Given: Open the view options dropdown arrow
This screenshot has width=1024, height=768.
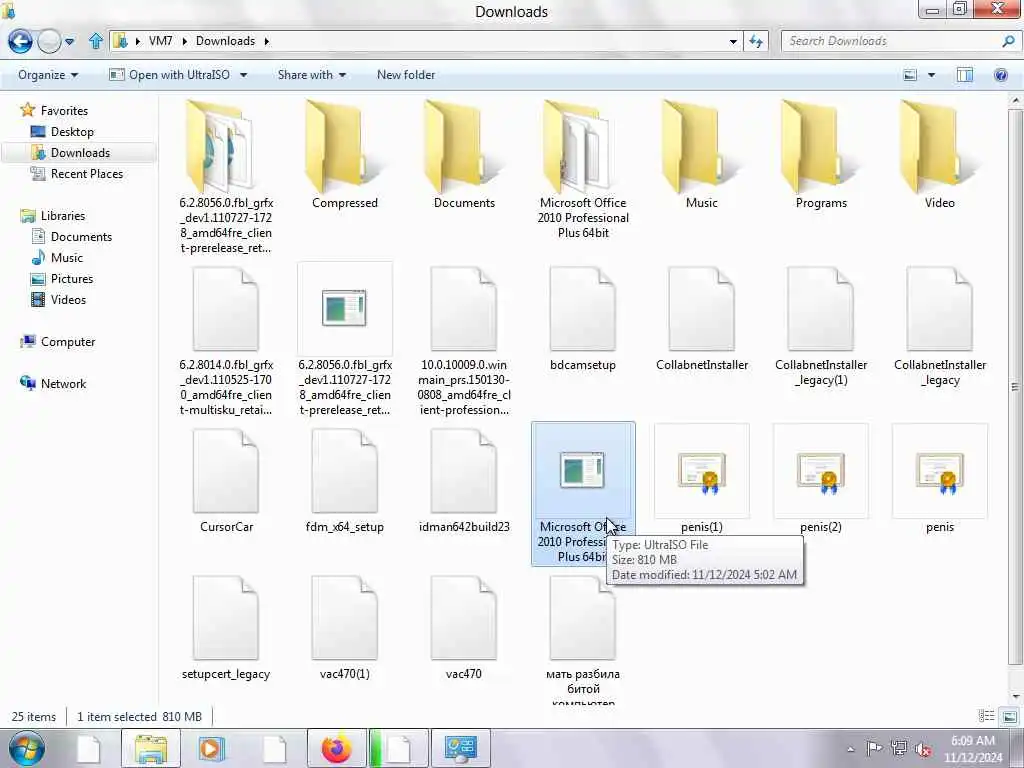Looking at the screenshot, I should (x=931, y=75).
